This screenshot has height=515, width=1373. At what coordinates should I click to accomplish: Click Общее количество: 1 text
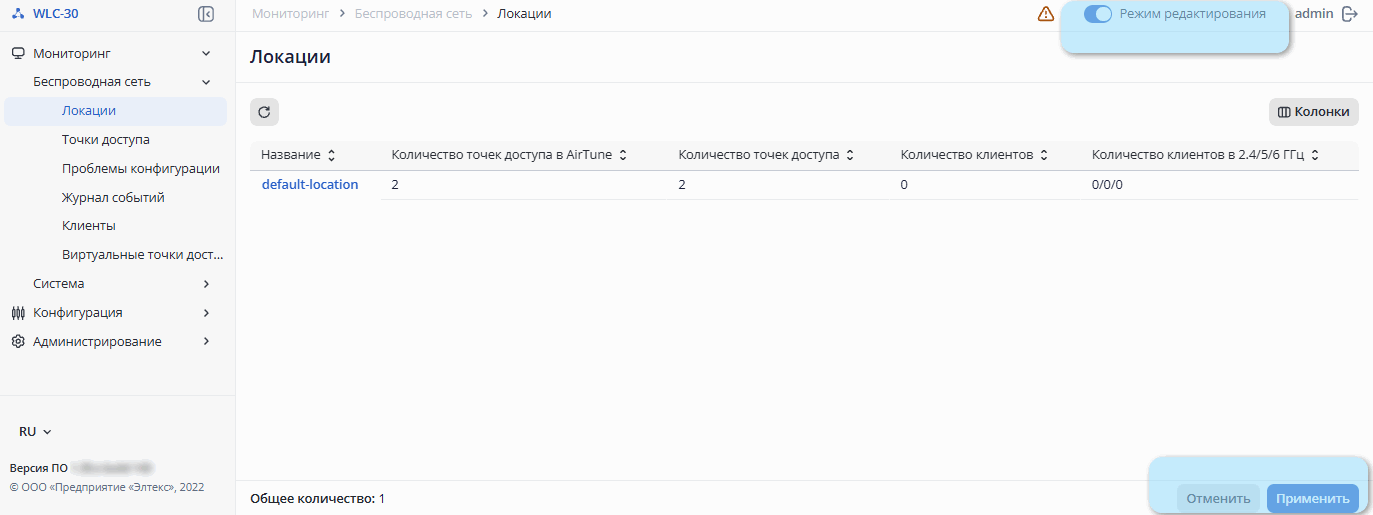(317, 498)
